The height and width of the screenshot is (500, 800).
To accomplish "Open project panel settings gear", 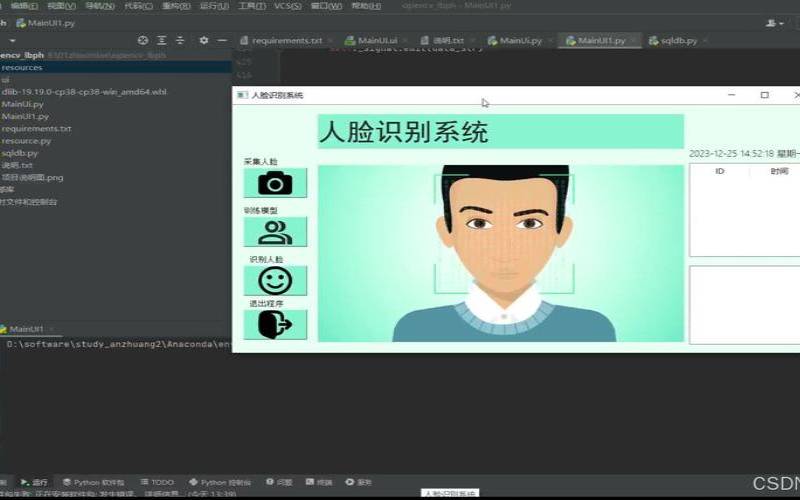I will click(204, 40).
